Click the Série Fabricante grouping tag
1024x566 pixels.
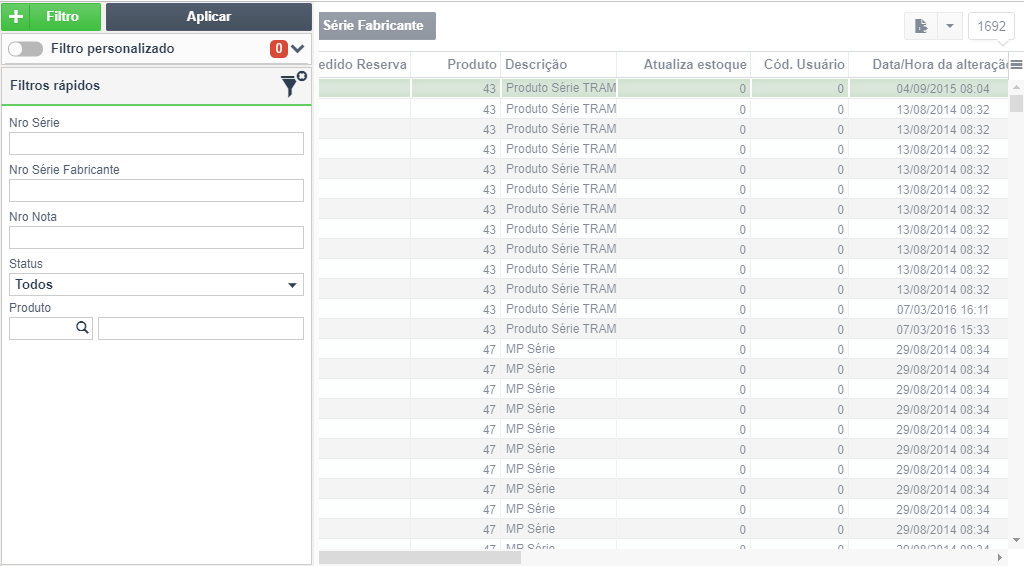coord(377,26)
